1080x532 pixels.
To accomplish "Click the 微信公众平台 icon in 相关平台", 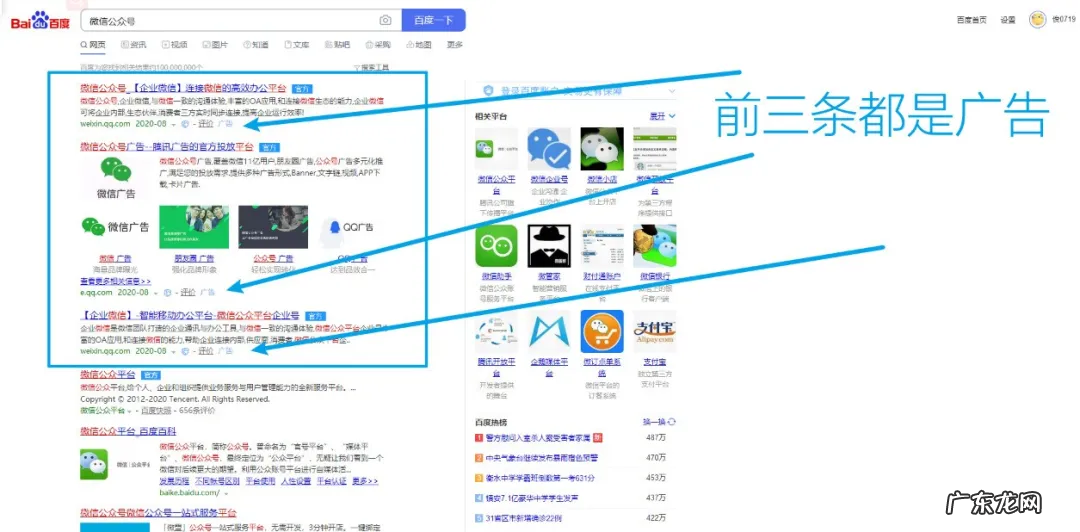I will pyautogui.click(x=497, y=149).
